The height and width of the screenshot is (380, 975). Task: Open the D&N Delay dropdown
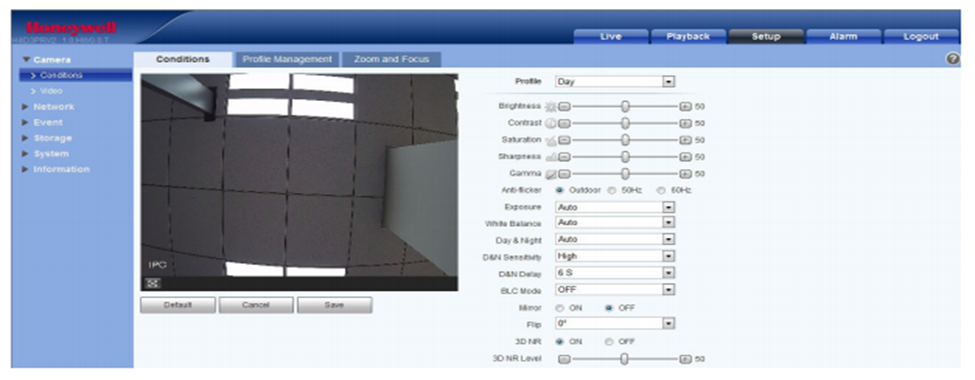tap(614, 273)
